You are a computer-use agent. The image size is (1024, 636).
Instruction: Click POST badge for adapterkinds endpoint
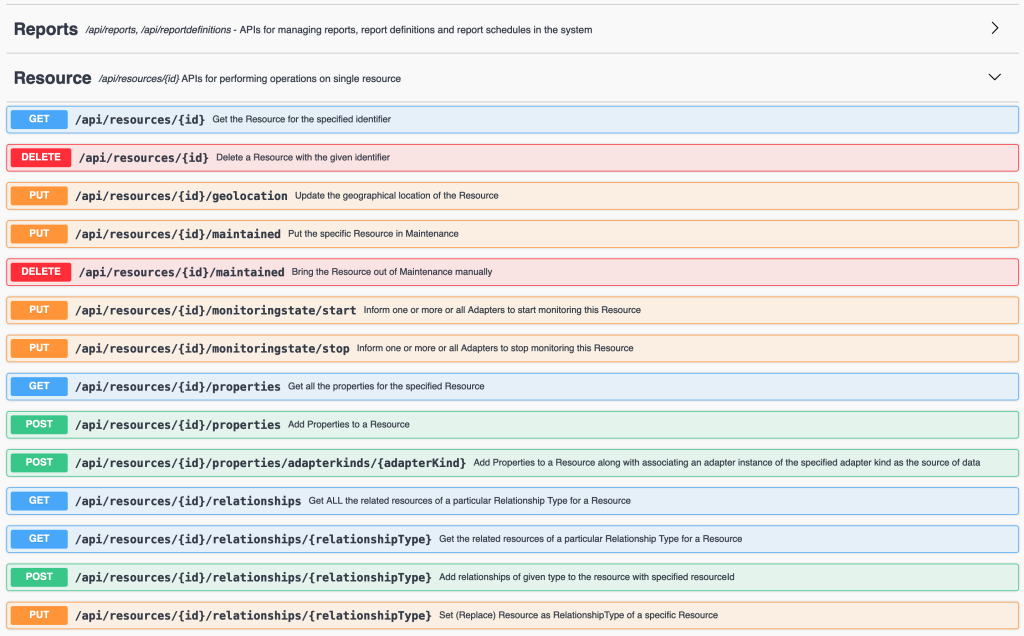(x=39, y=462)
